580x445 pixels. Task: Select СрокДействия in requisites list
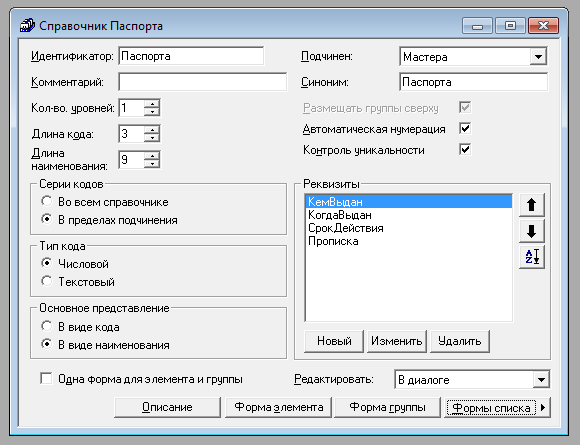pos(409,228)
